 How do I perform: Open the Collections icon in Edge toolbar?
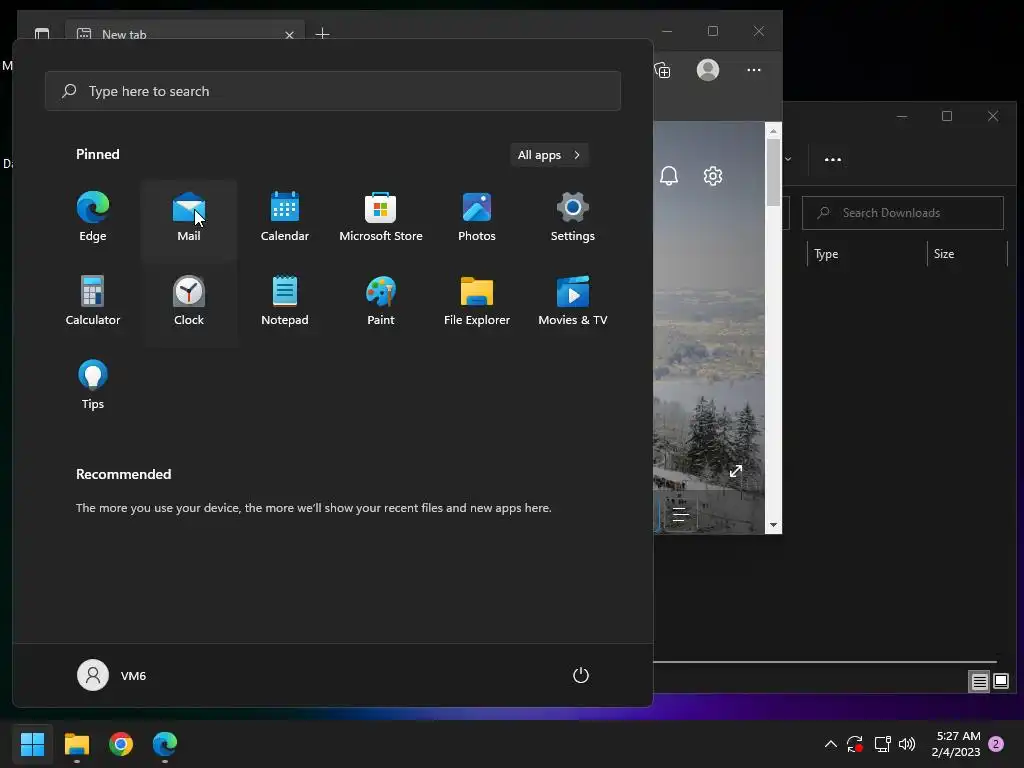pos(662,70)
